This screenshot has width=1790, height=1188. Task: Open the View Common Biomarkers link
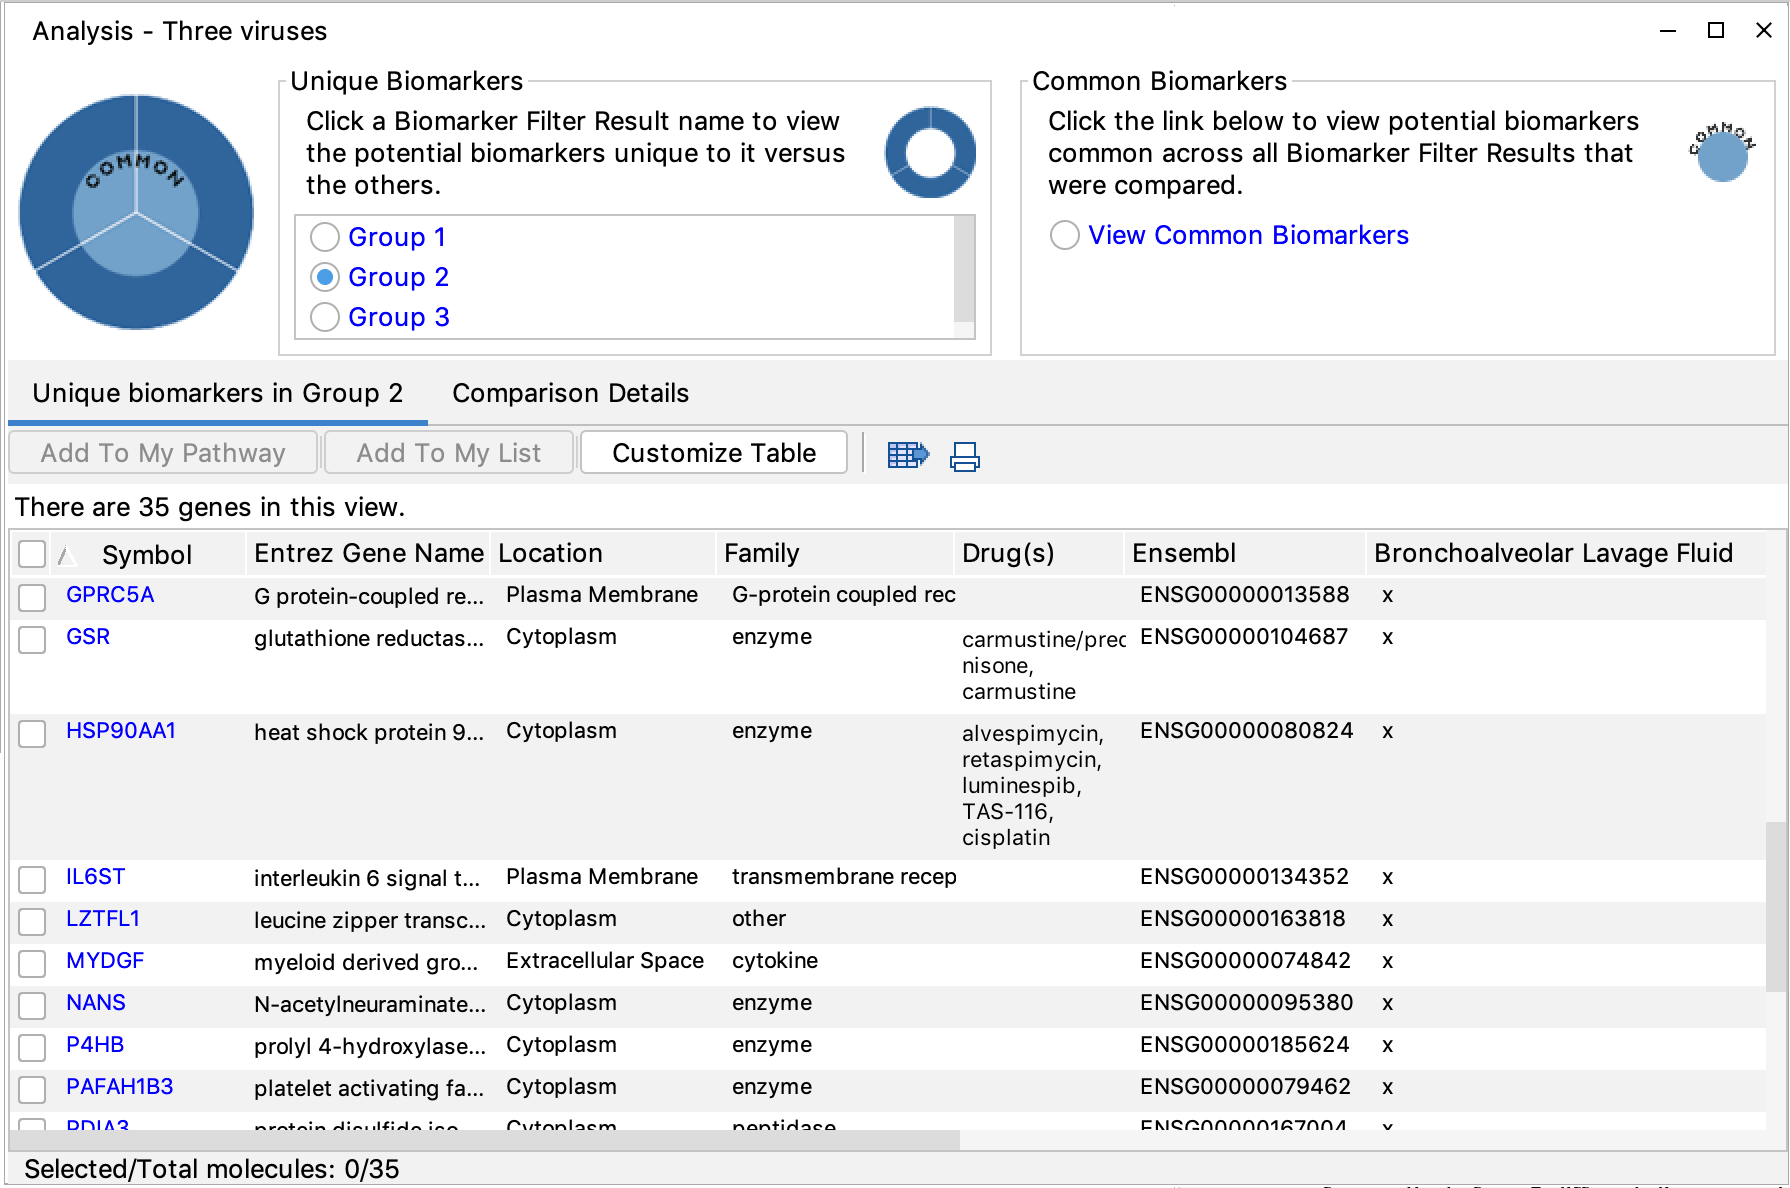(x=1248, y=235)
